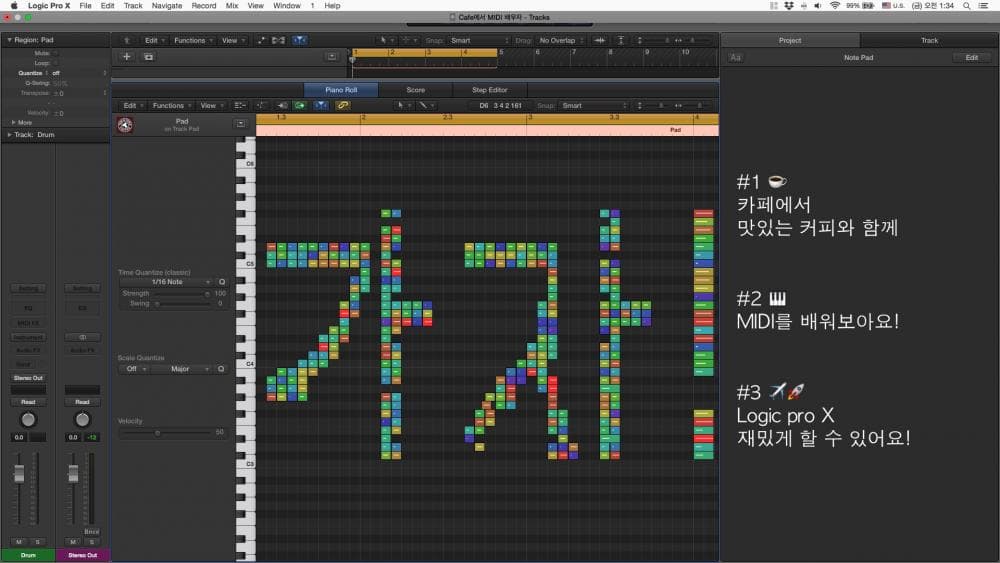Click the automation icon in the Piano Roll toolbar
This screenshot has height=563, width=1000.
pyautogui.click(x=261, y=105)
